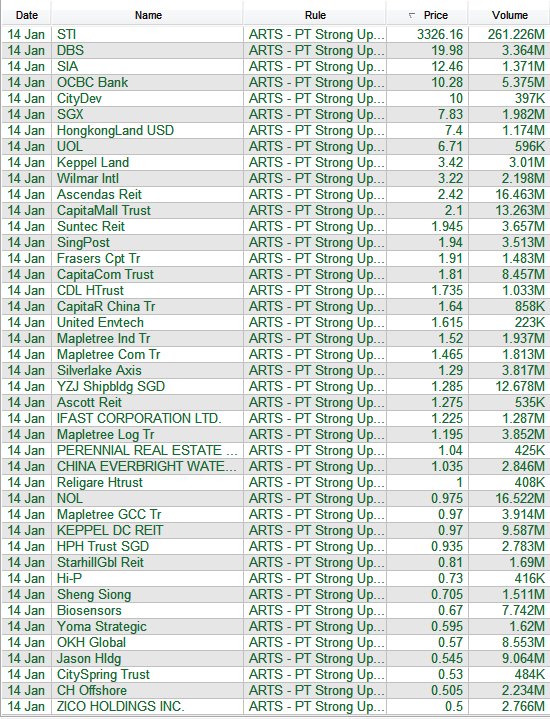Click the 0.935 price value
550x719 pixels.
click(447, 547)
